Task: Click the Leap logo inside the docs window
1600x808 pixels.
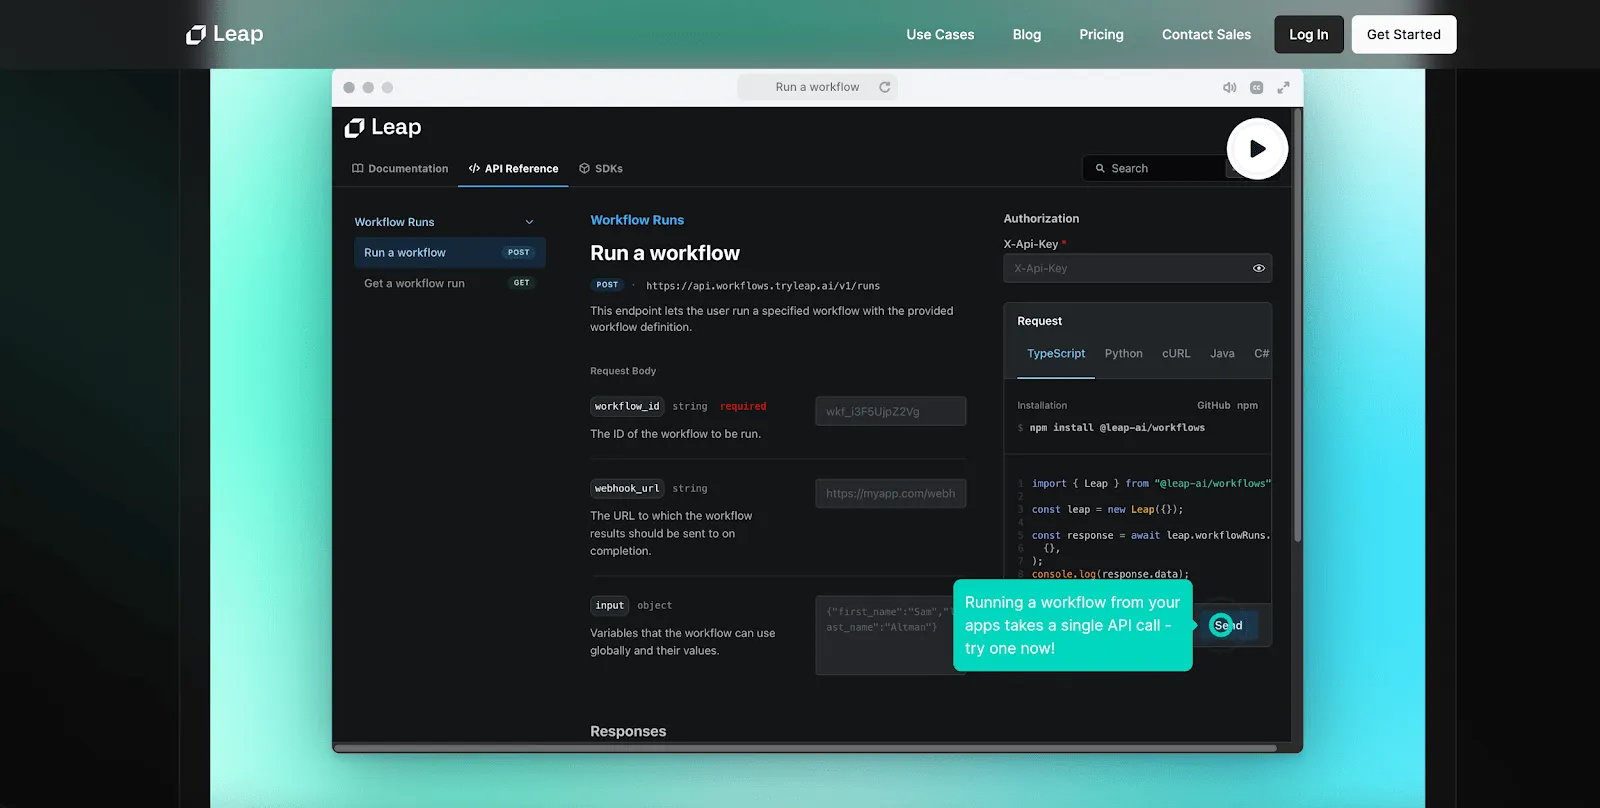Action: coord(383,127)
